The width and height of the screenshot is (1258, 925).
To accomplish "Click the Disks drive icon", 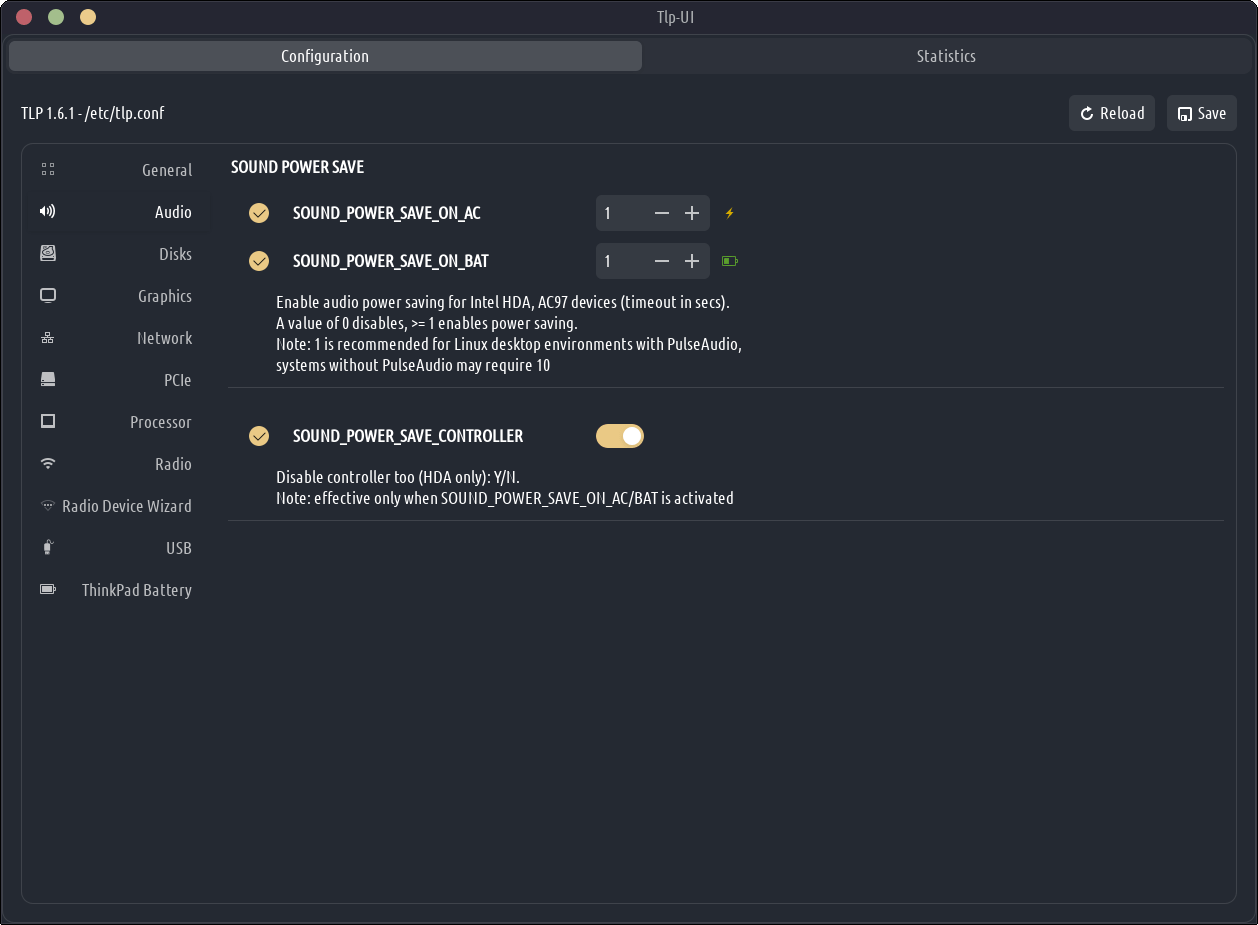I will click(x=48, y=254).
